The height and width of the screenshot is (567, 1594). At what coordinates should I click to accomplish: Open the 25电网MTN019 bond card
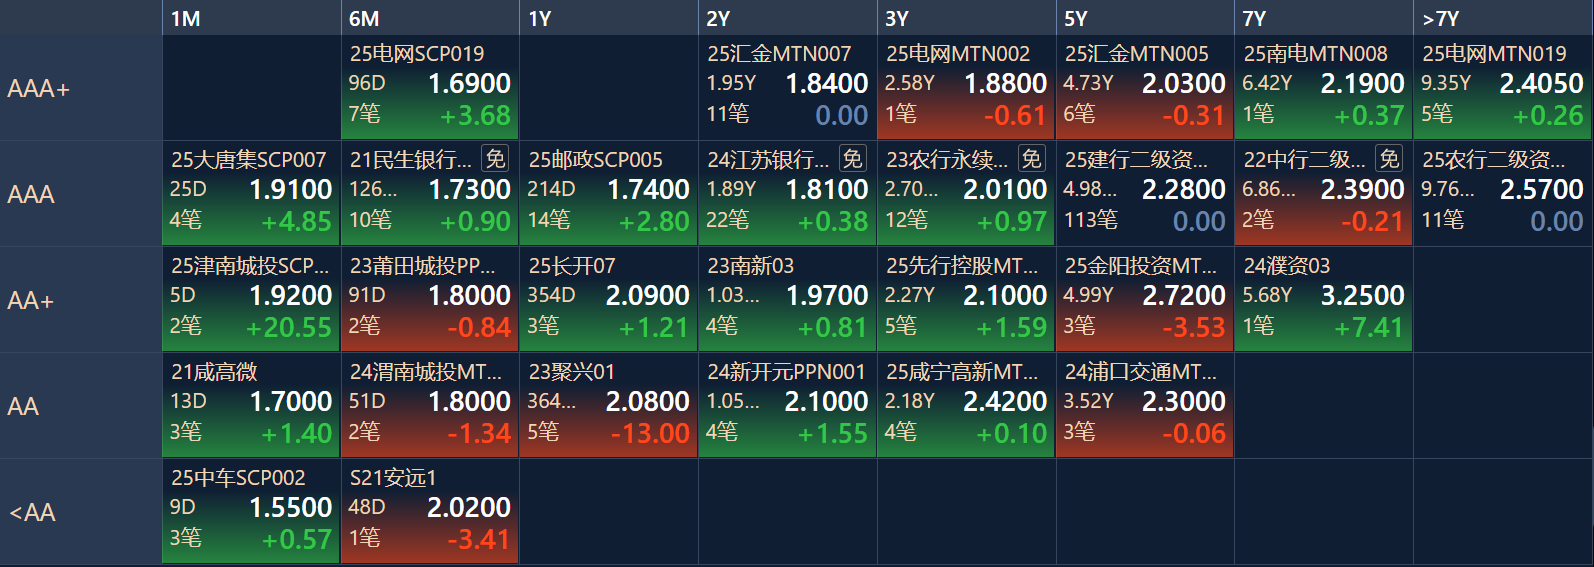pos(1504,87)
